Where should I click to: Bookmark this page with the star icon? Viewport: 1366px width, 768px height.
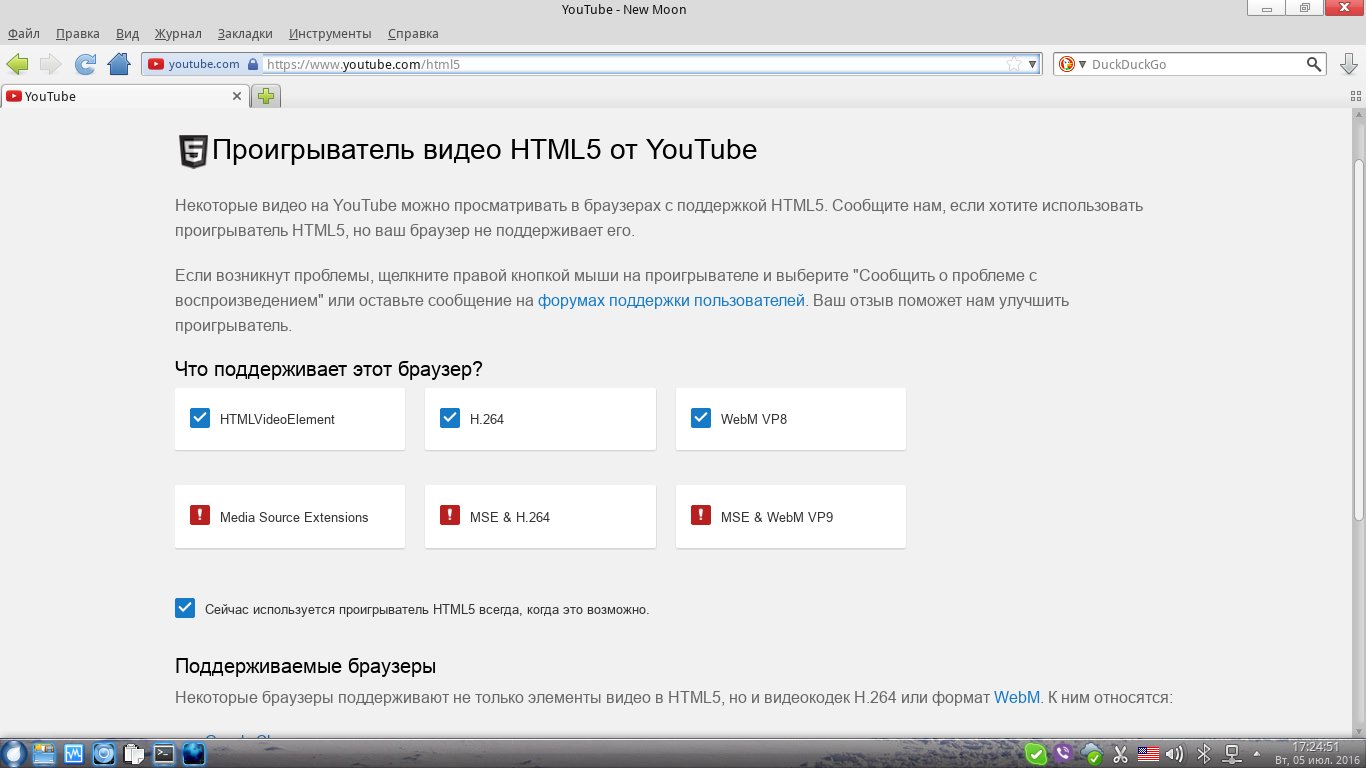pyautogui.click(x=1014, y=64)
